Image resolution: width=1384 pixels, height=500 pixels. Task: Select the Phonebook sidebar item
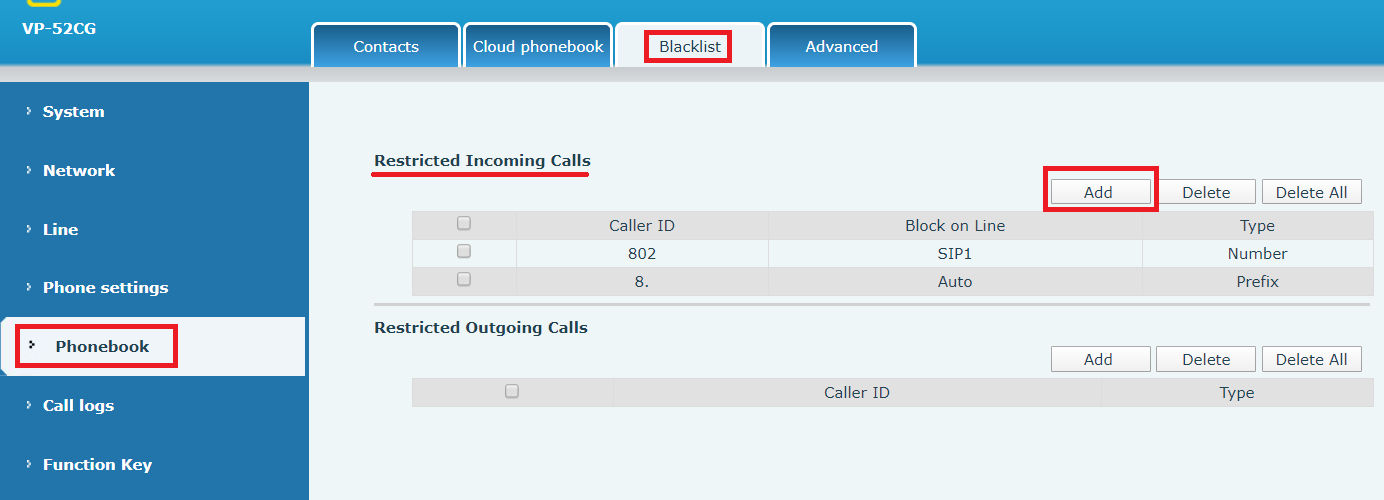tap(102, 346)
